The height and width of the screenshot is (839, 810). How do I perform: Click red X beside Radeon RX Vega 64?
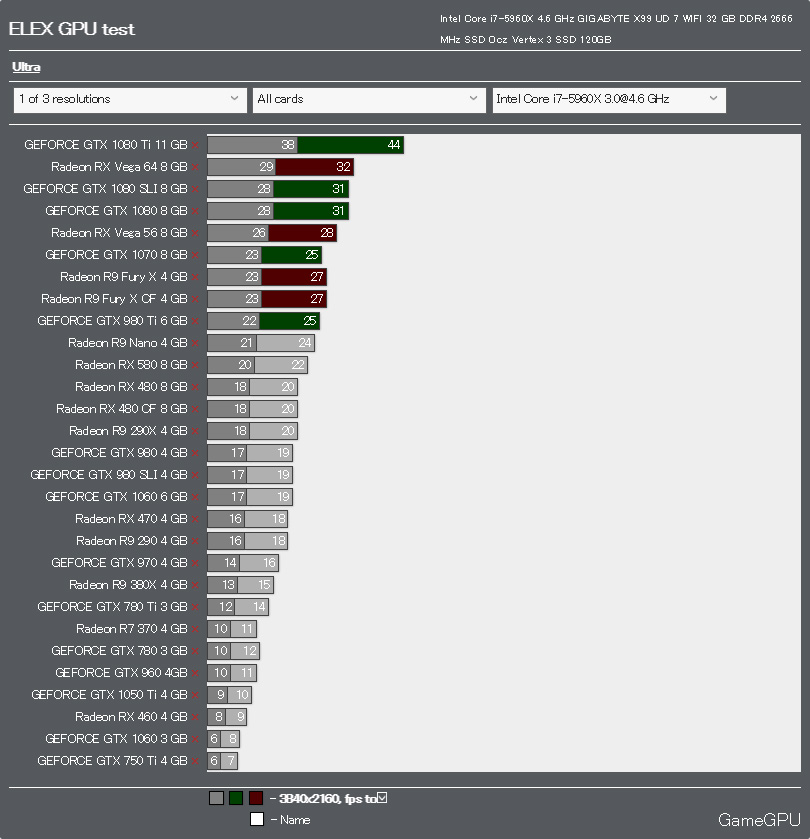pyautogui.click(x=195, y=167)
